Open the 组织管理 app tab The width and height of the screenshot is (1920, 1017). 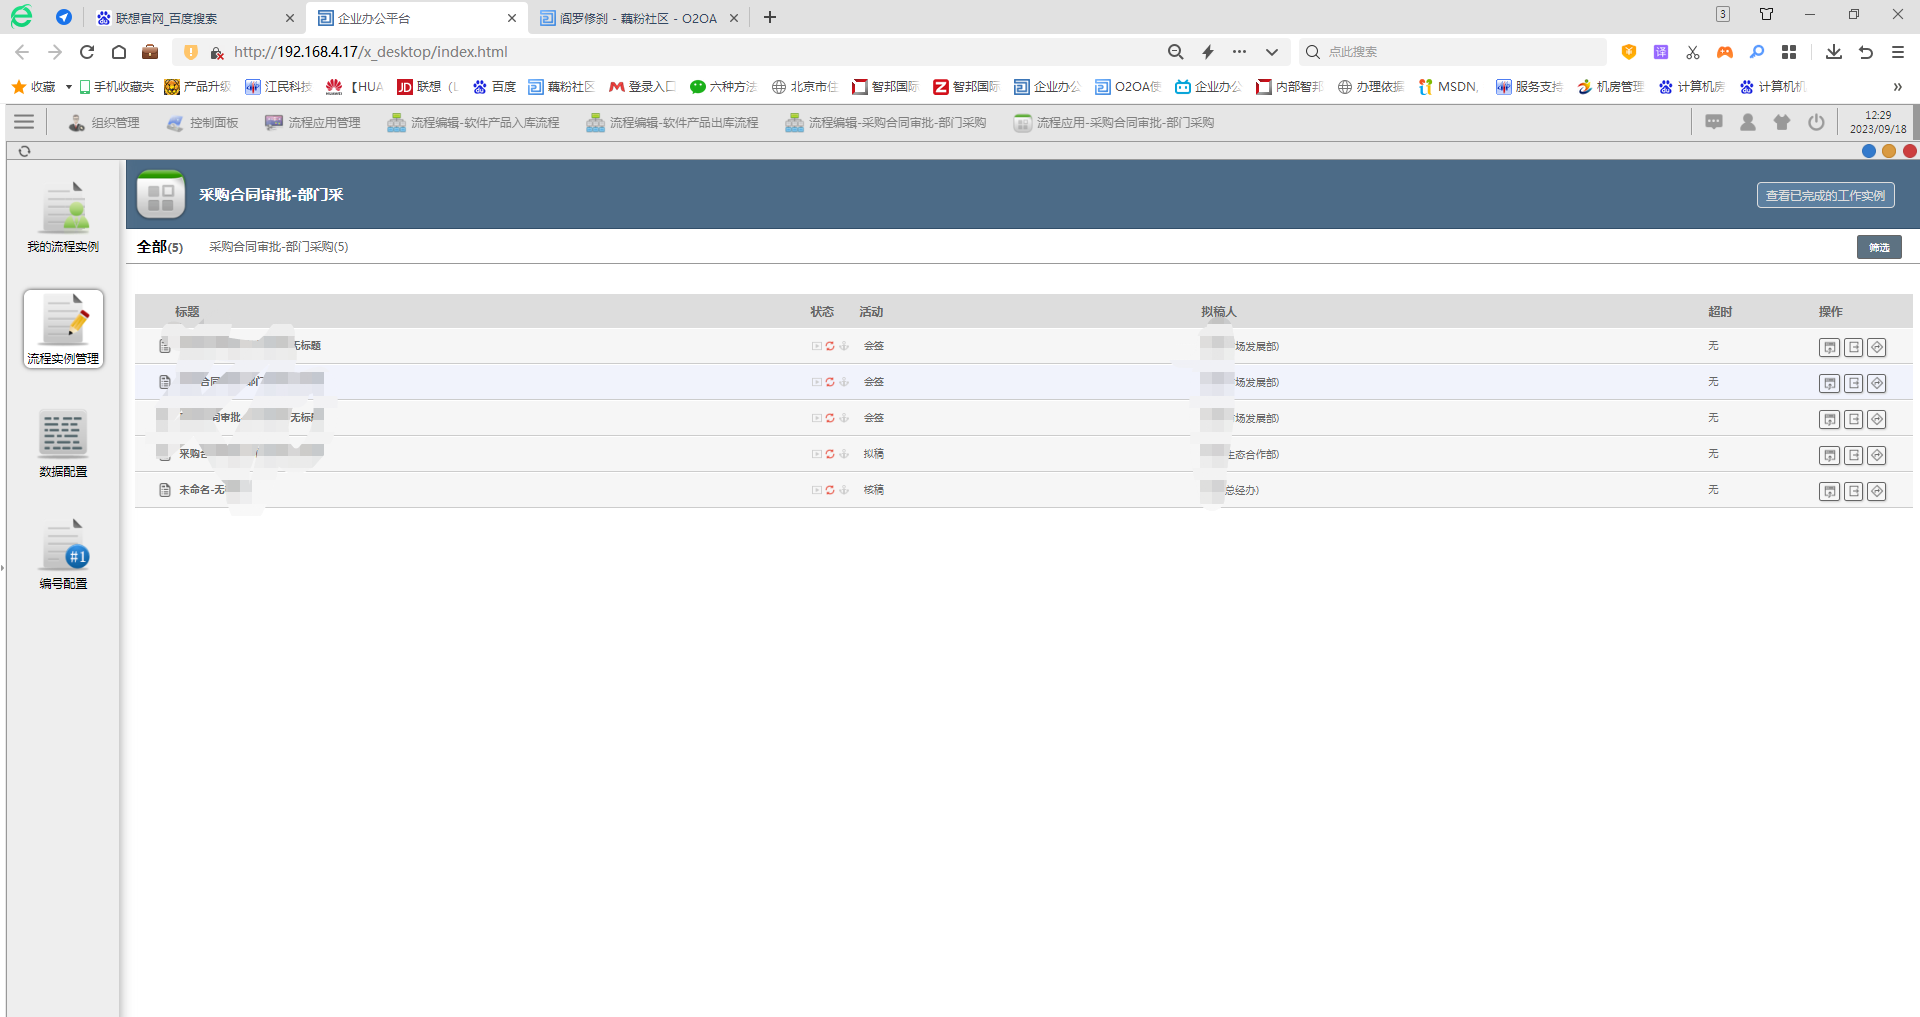pos(104,122)
